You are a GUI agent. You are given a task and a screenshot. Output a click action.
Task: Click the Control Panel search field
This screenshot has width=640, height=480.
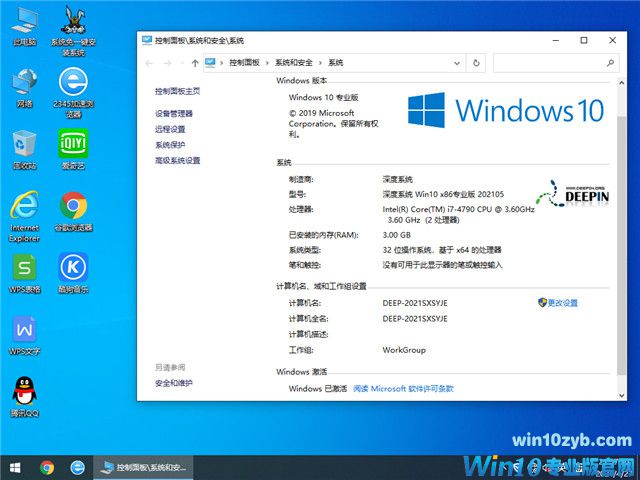point(556,63)
